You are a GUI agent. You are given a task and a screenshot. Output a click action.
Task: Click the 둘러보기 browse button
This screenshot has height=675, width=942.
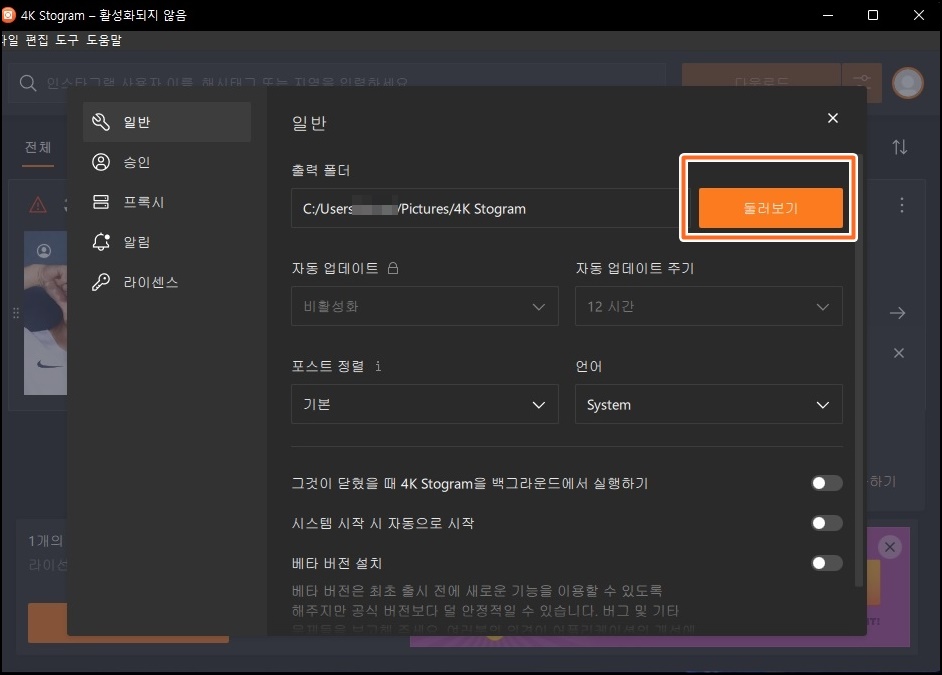(771, 208)
